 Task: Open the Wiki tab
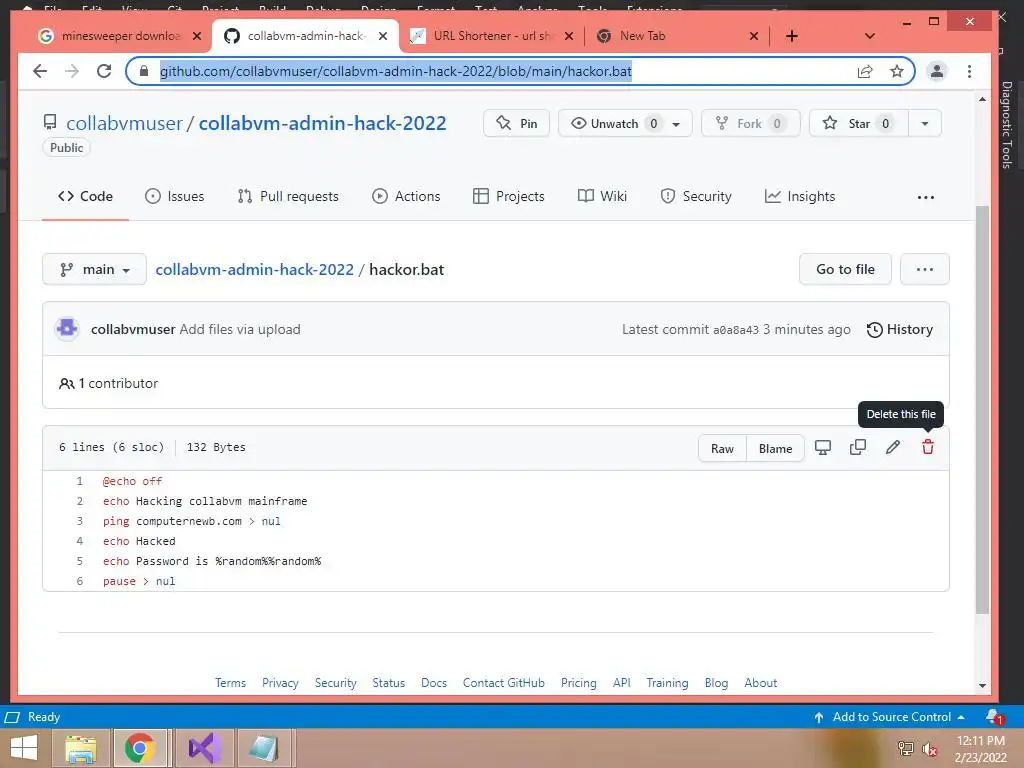click(602, 196)
